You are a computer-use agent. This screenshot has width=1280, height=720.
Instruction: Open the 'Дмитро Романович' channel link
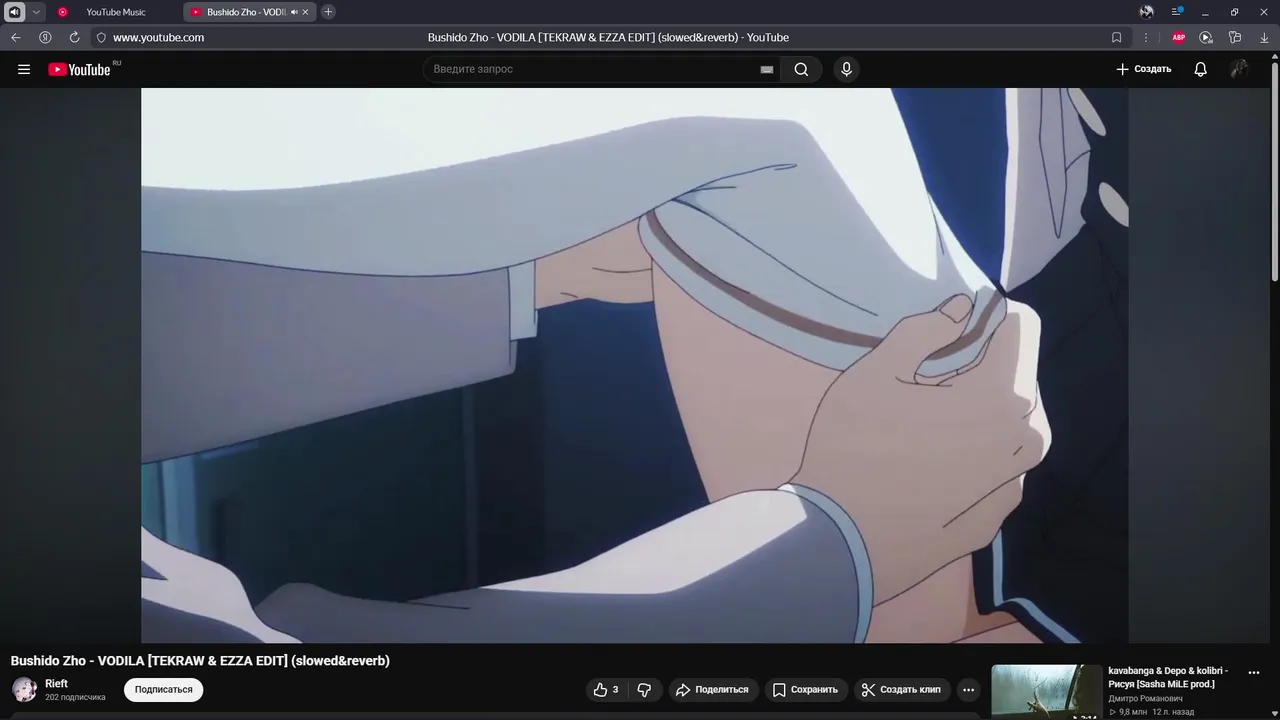pos(1145,699)
